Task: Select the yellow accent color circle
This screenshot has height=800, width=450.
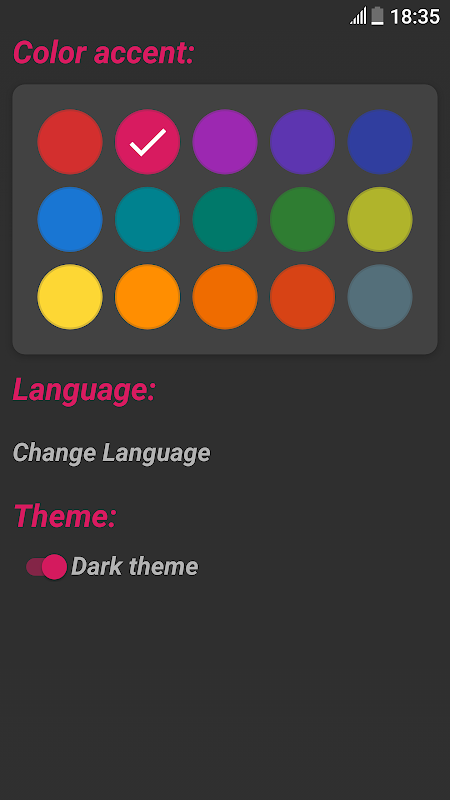Action: coord(70,297)
